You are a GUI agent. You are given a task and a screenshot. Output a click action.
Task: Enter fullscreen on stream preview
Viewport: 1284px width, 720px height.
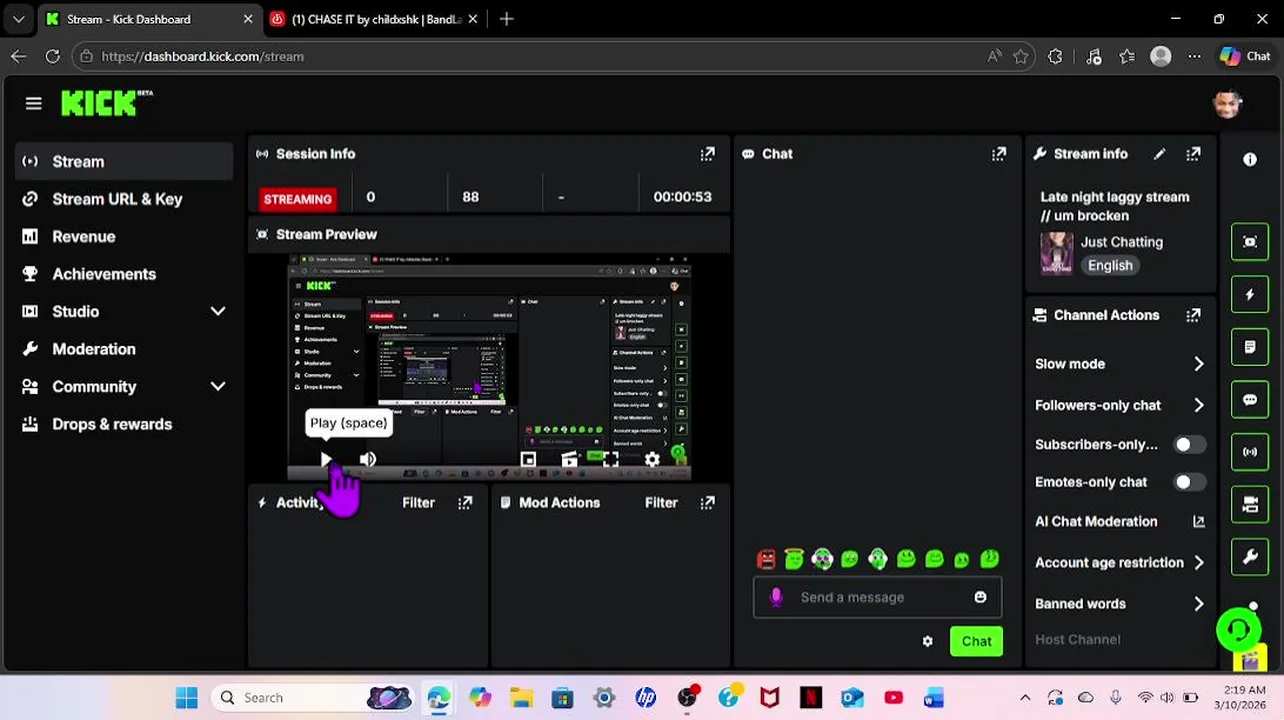pos(611,460)
